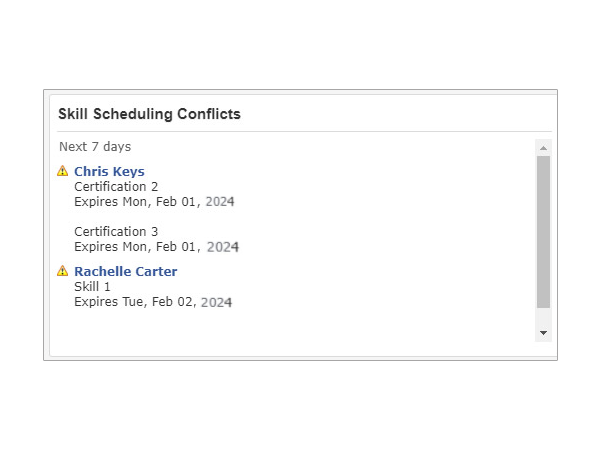
Task: Click Expires Tue, Feb 02, 2024 text
Action: 153,302
